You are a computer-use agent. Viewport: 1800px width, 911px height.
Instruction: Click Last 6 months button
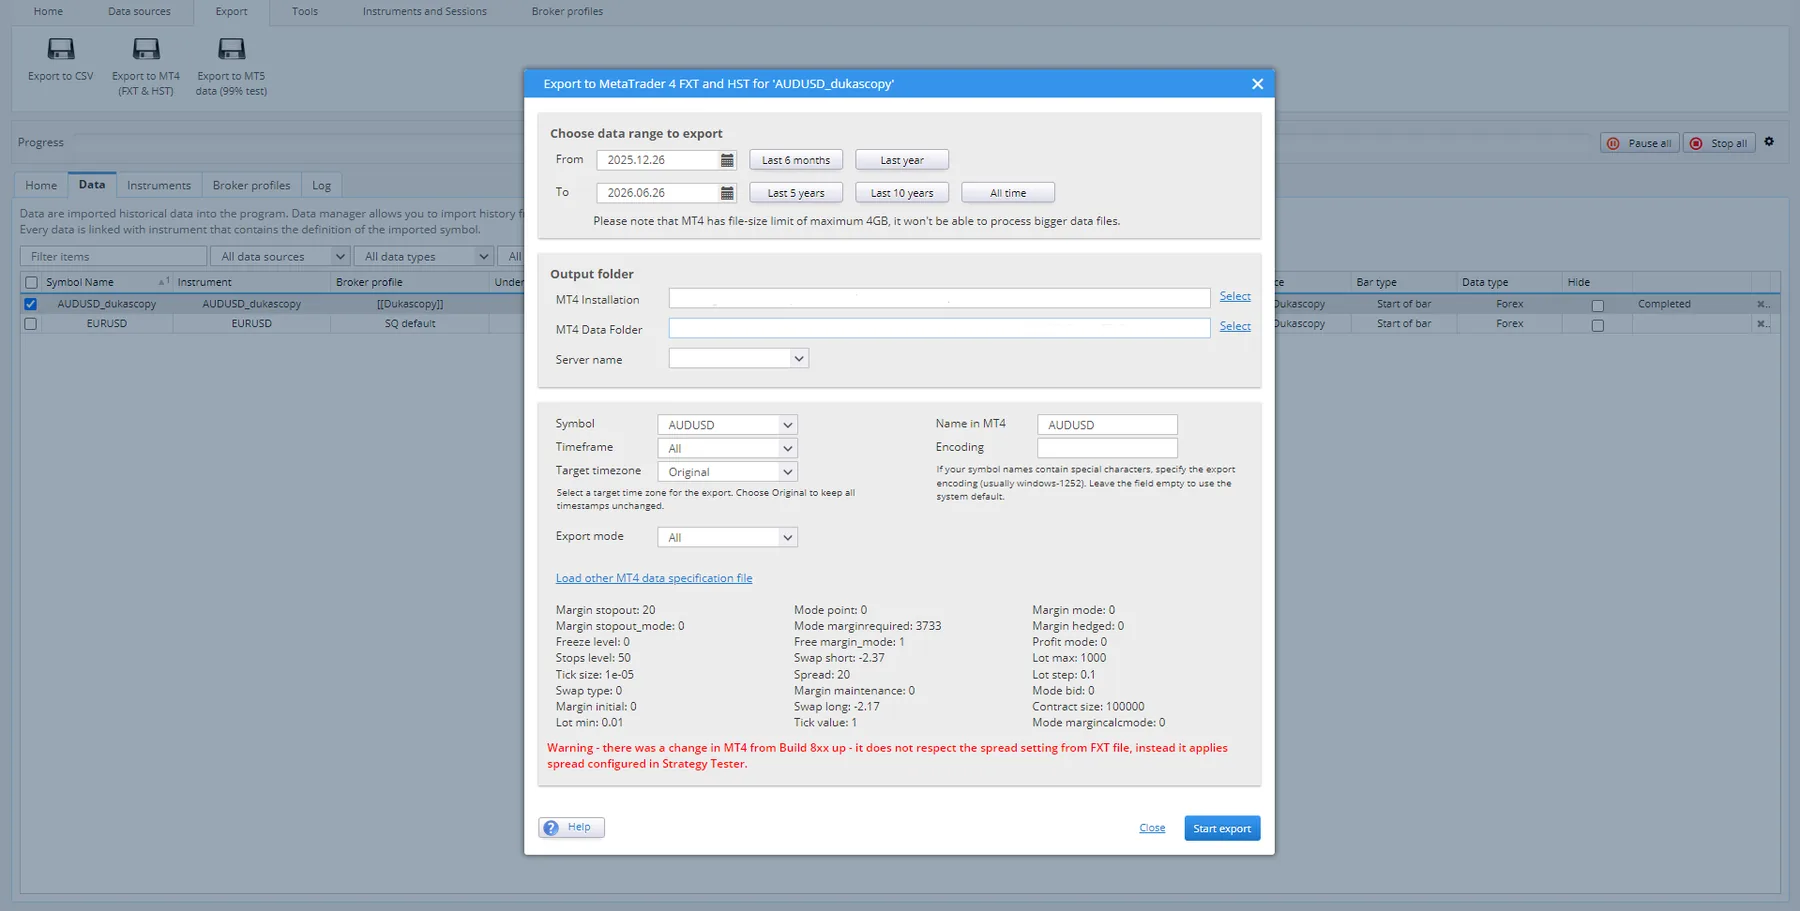796,160
